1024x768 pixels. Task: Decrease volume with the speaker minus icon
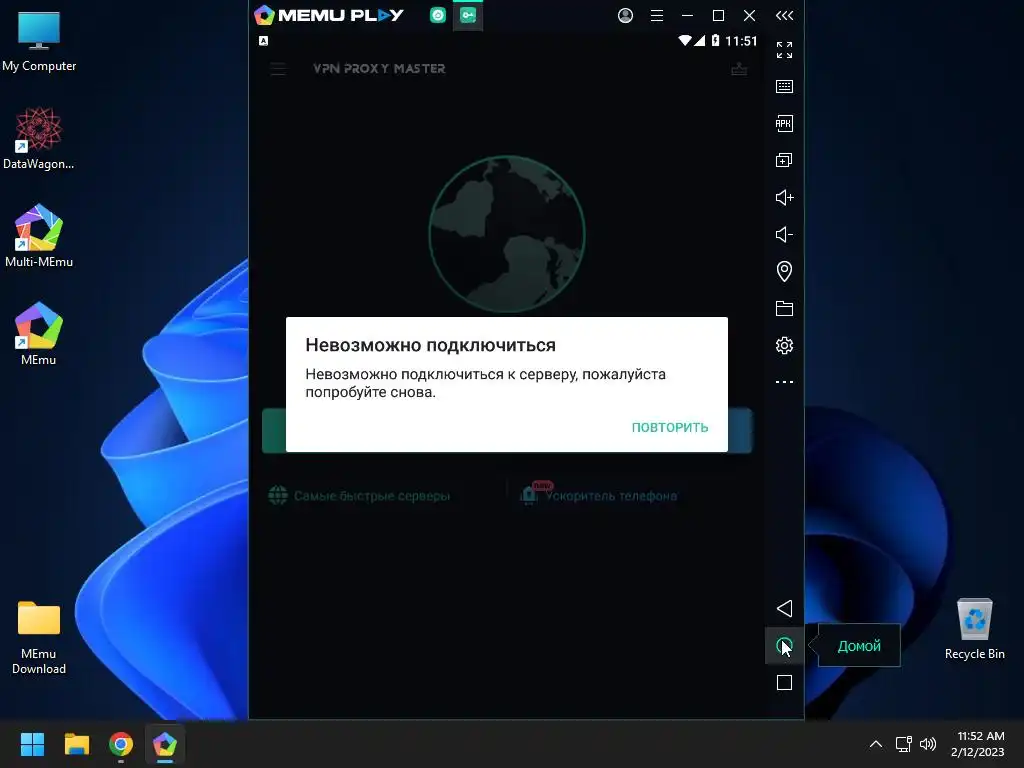pos(784,234)
